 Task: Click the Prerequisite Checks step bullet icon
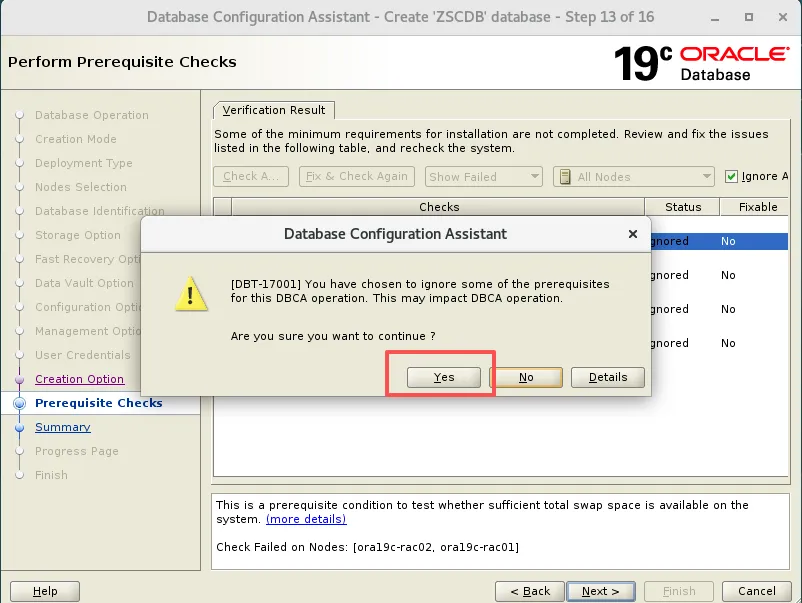[x=19, y=403]
